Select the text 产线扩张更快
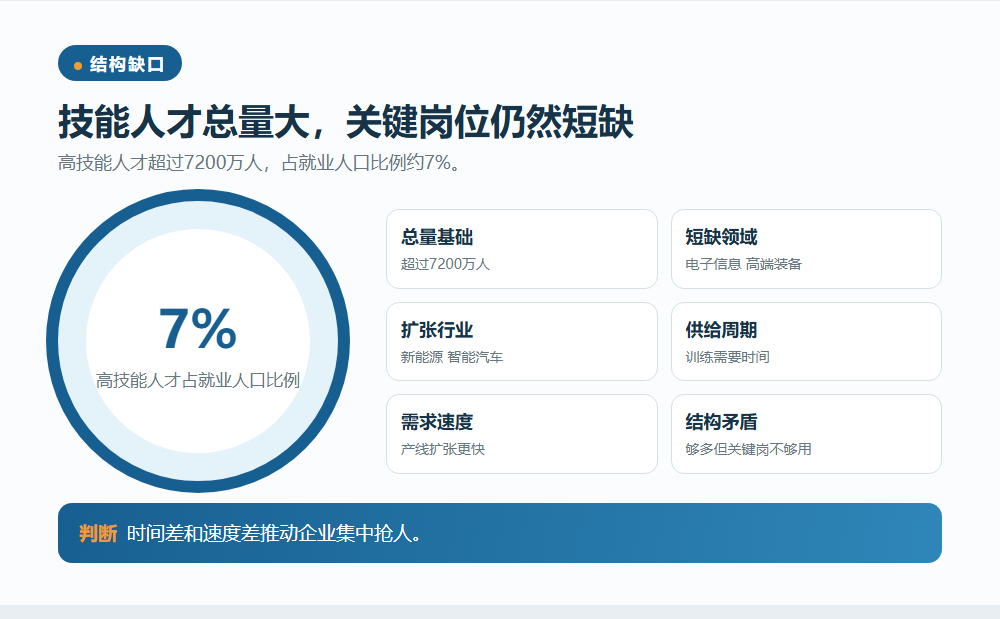 pos(443,449)
